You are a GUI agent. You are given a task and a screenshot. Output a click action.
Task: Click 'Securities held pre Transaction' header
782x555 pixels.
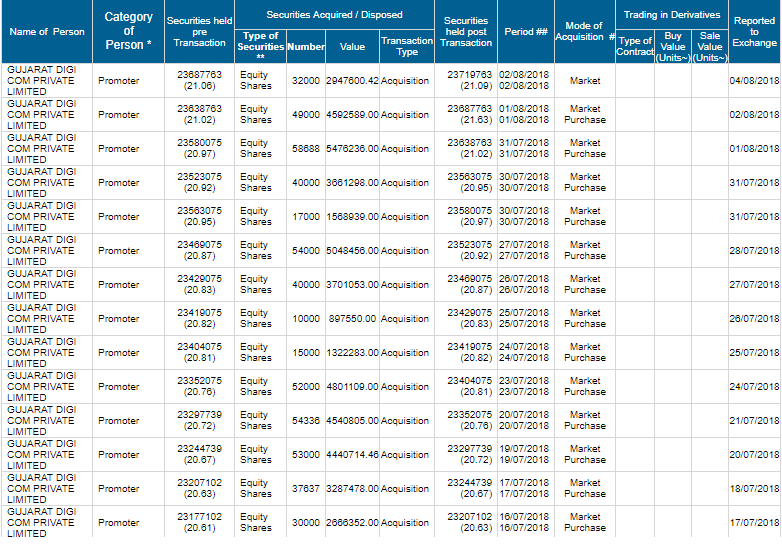pyautogui.click(x=199, y=31)
